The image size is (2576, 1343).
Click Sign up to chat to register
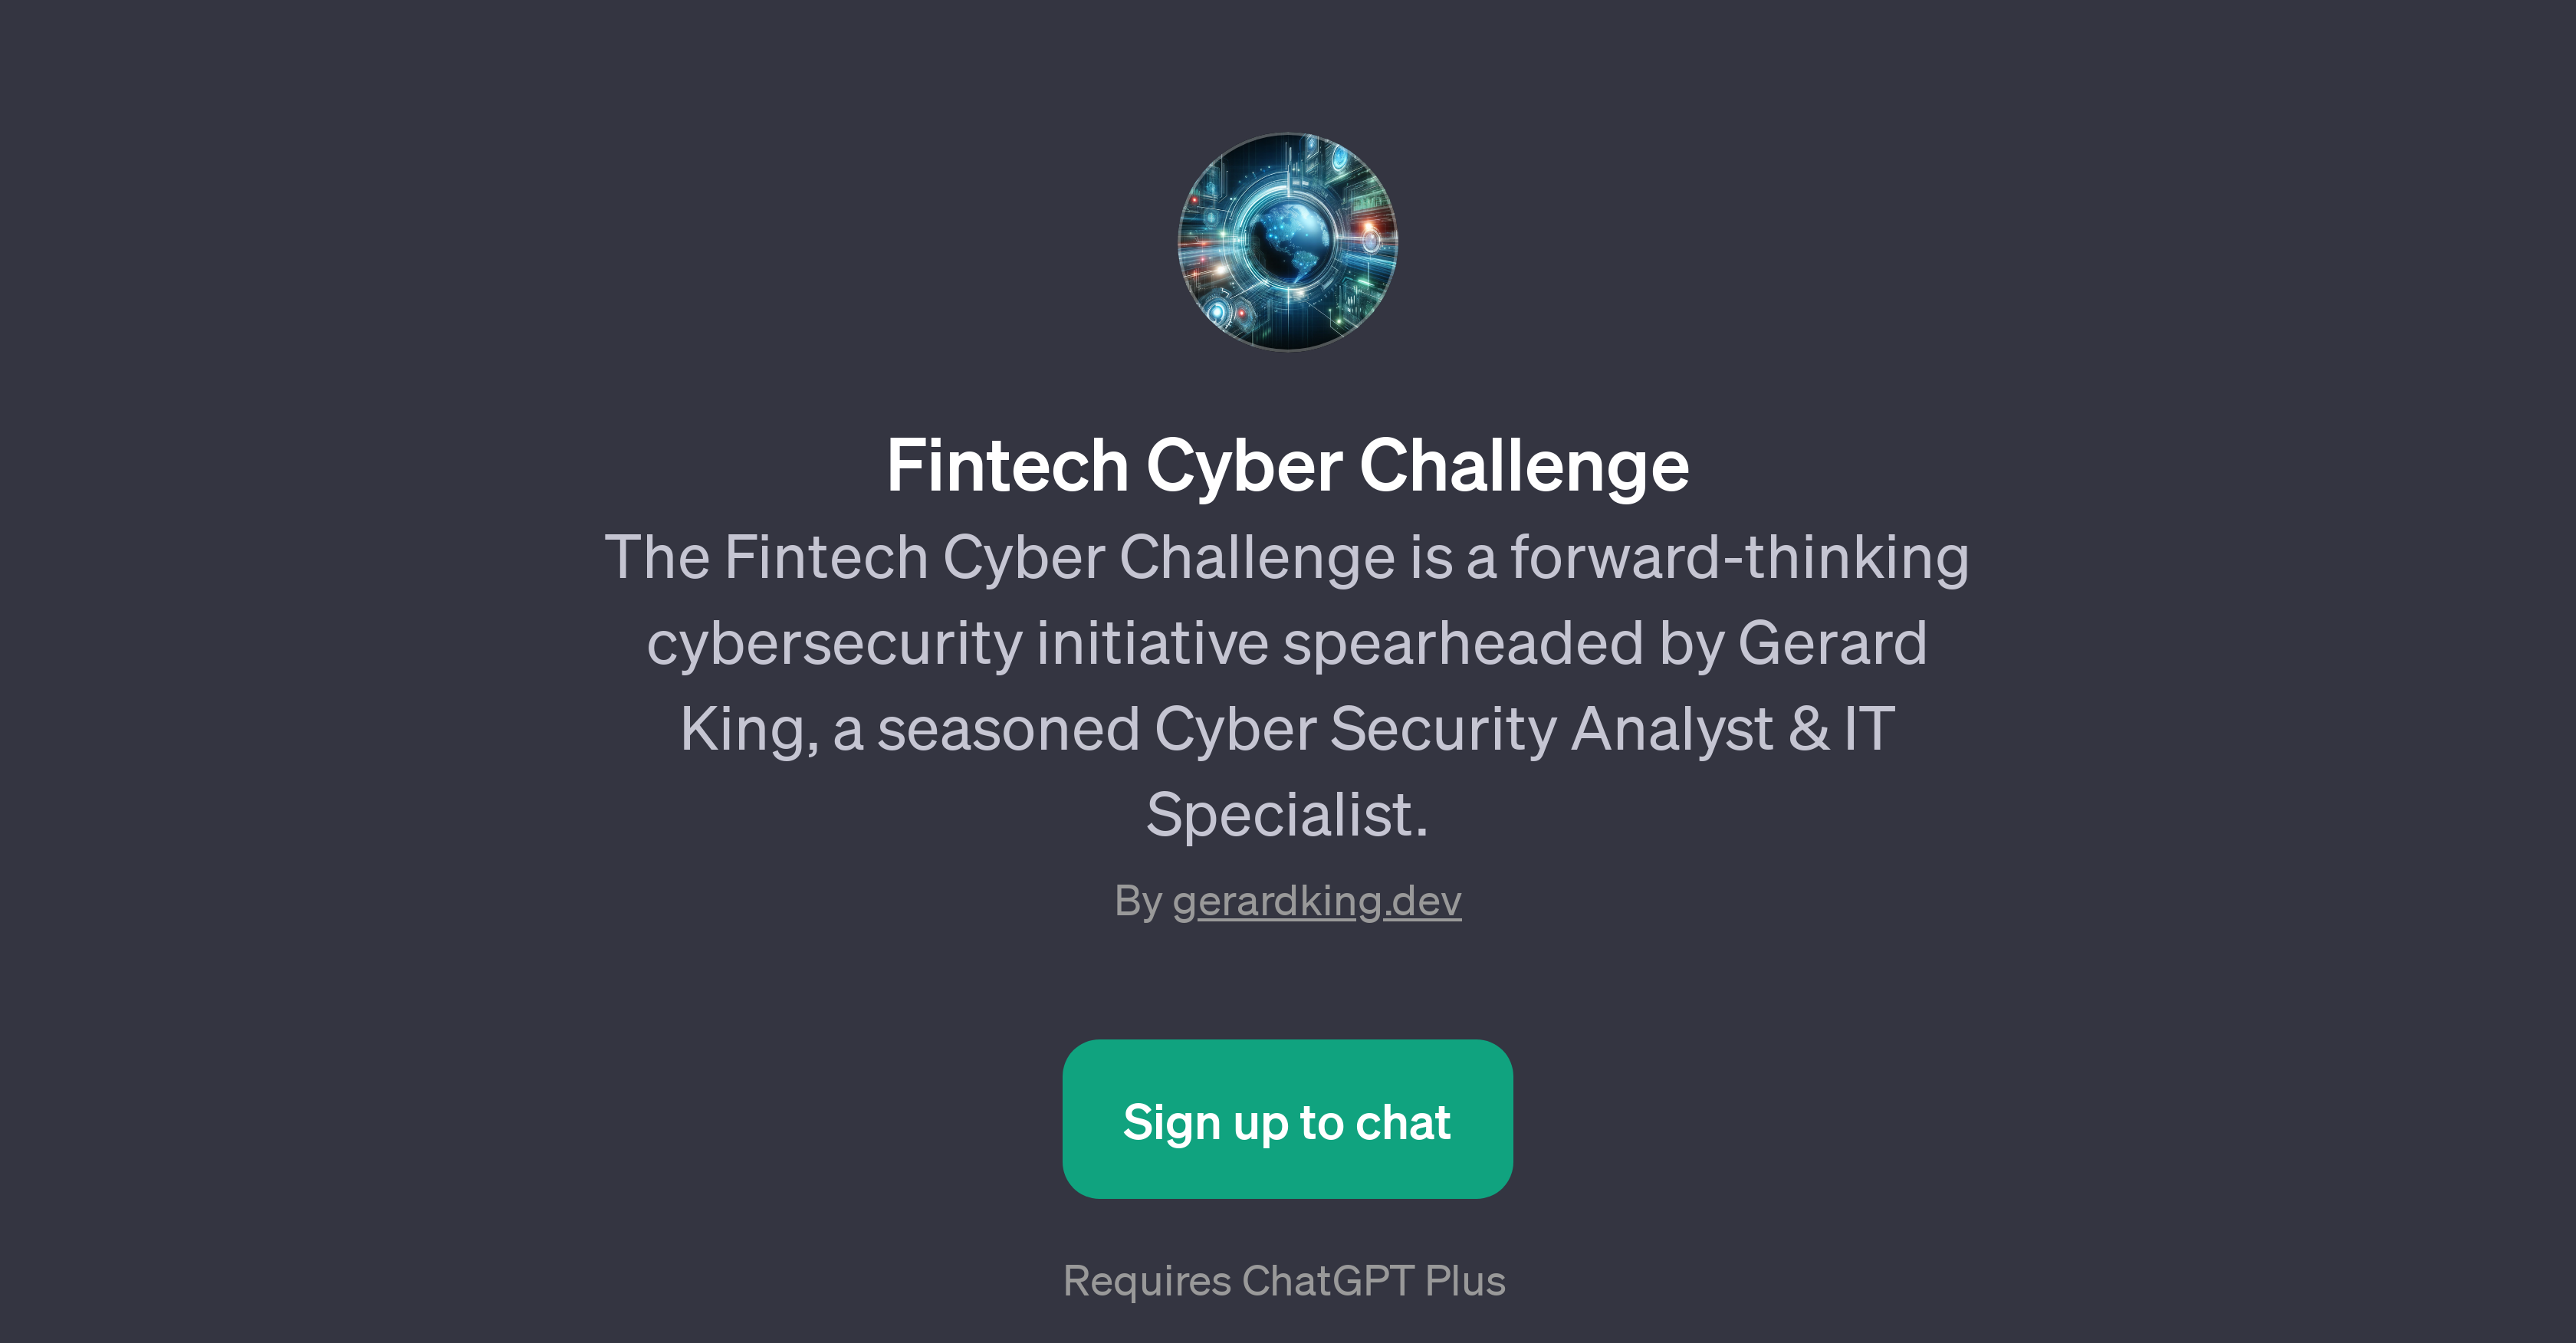pyautogui.click(x=1288, y=1120)
